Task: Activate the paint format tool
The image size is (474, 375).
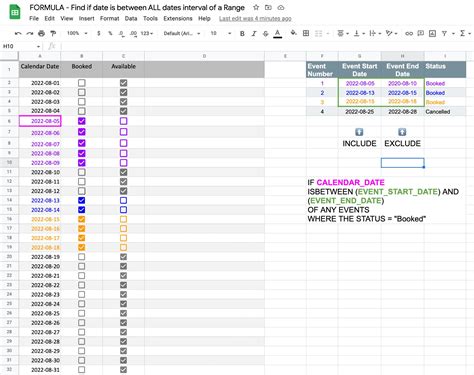Action: (x=53, y=33)
